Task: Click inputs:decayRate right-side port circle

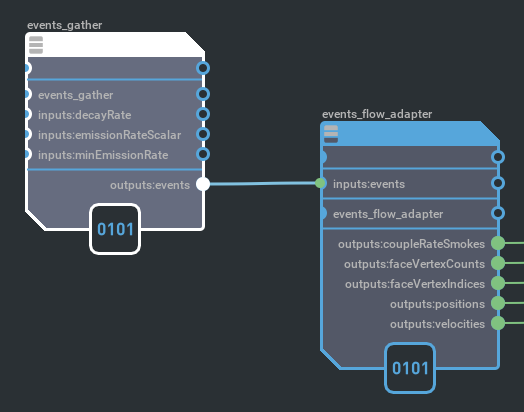Action: click(x=203, y=114)
